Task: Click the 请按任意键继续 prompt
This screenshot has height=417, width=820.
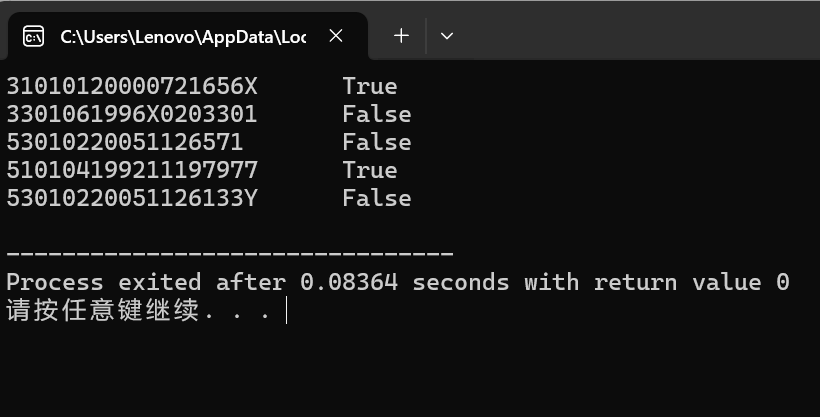Action: [x=103, y=310]
